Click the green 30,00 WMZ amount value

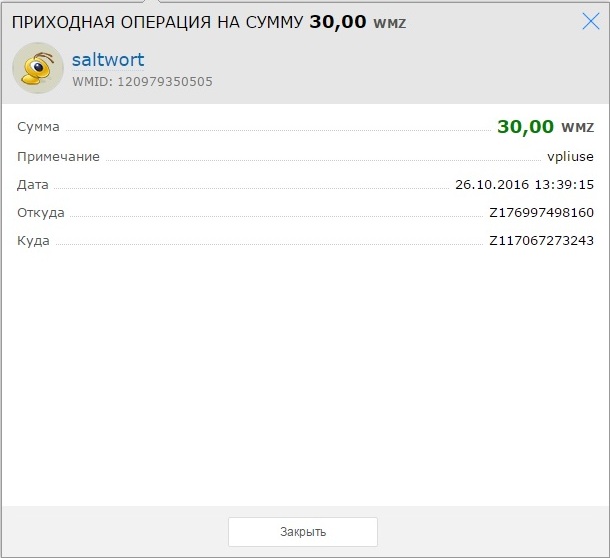coord(545,126)
